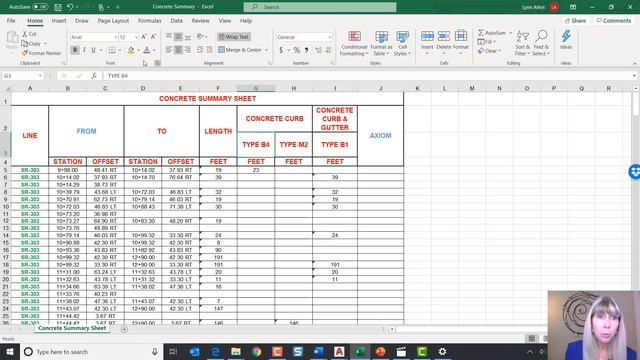
Task: Align text to the right
Action: pos(188,50)
